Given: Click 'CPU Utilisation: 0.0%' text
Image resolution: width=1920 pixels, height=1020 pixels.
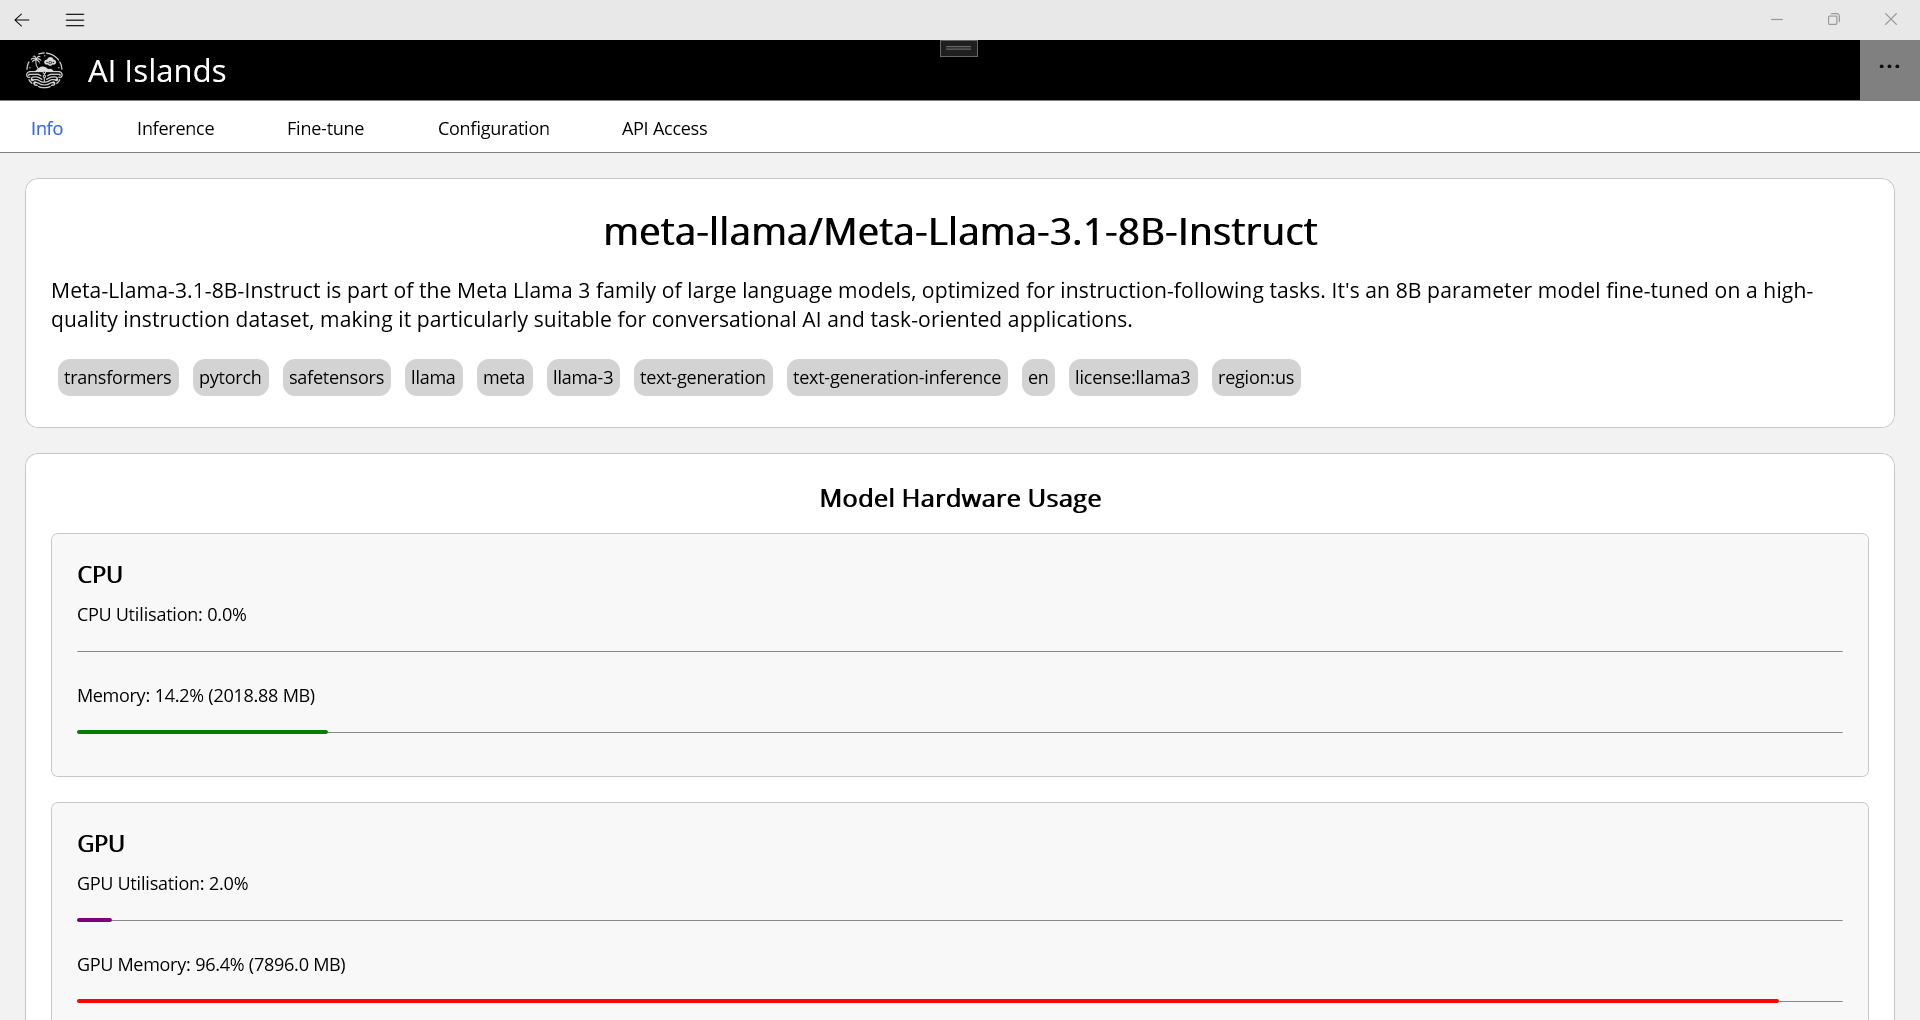Looking at the screenshot, I should (162, 615).
